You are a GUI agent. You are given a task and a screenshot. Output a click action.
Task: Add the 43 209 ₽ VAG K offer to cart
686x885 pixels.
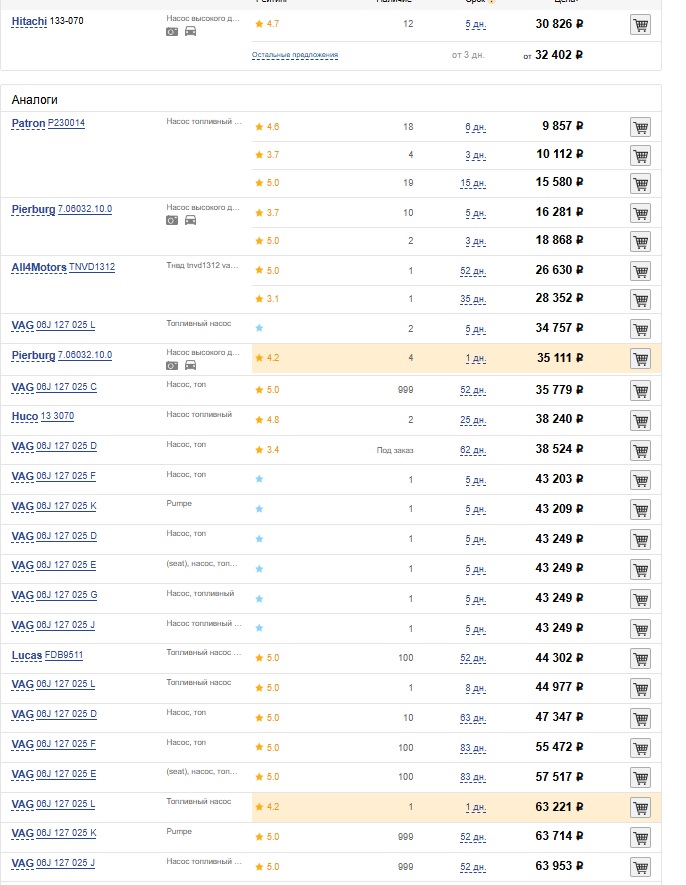click(x=640, y=510)
